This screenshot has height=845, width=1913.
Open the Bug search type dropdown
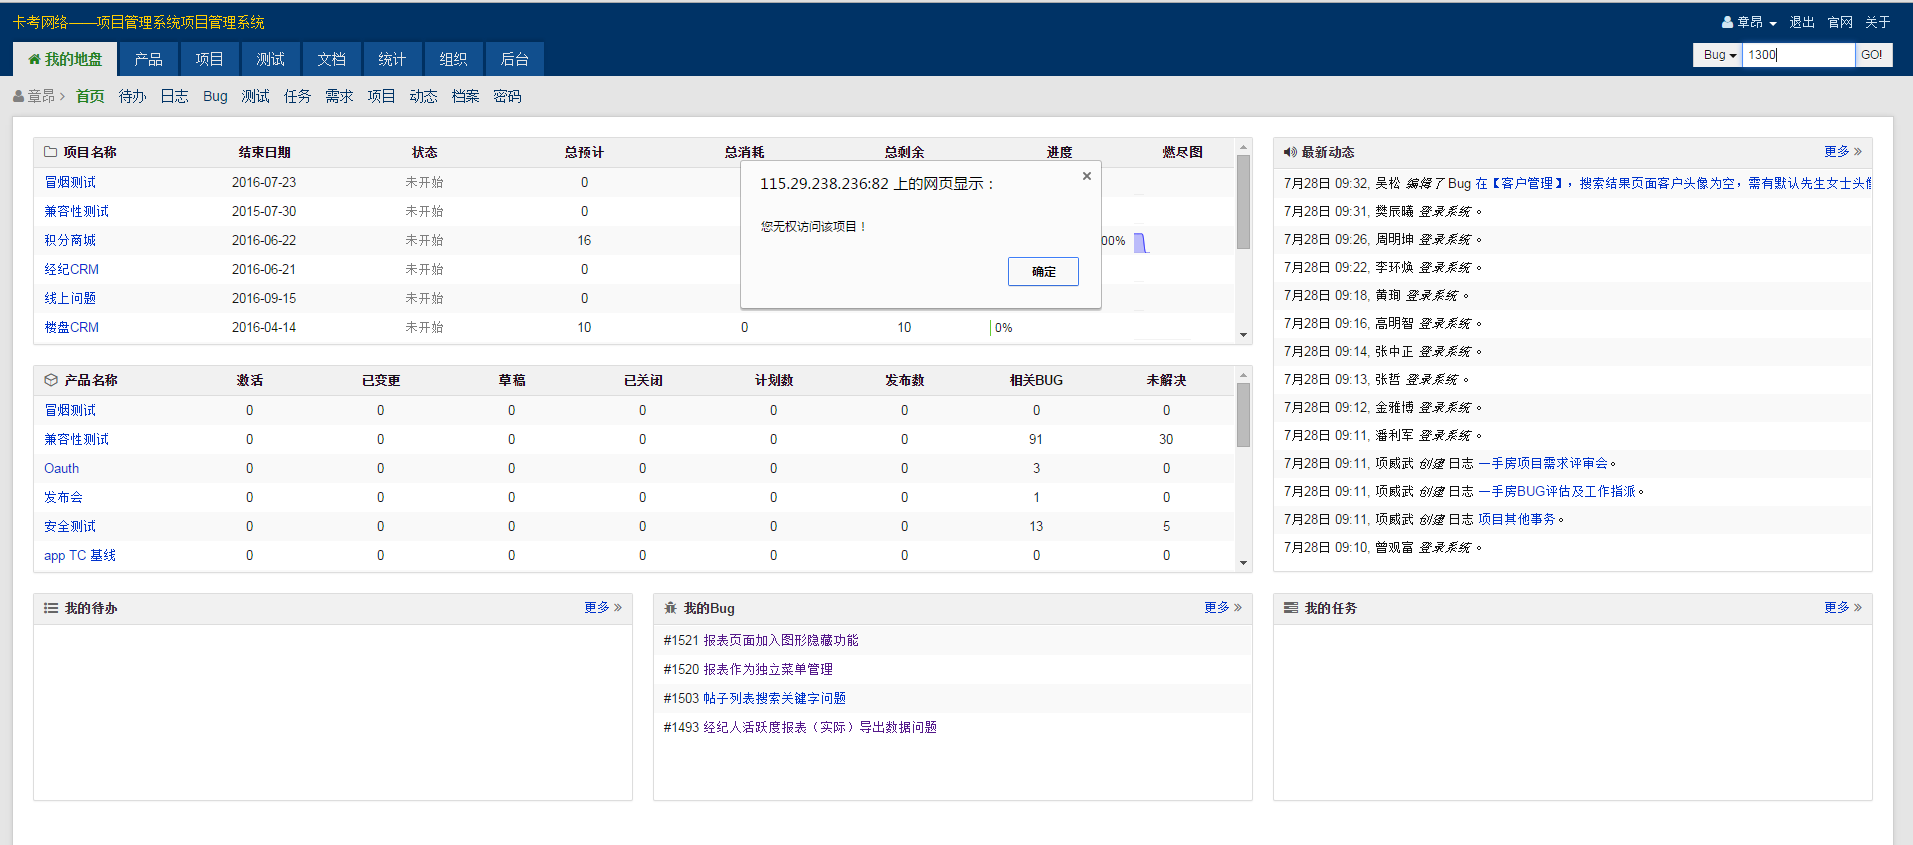tap(1718, 55)
